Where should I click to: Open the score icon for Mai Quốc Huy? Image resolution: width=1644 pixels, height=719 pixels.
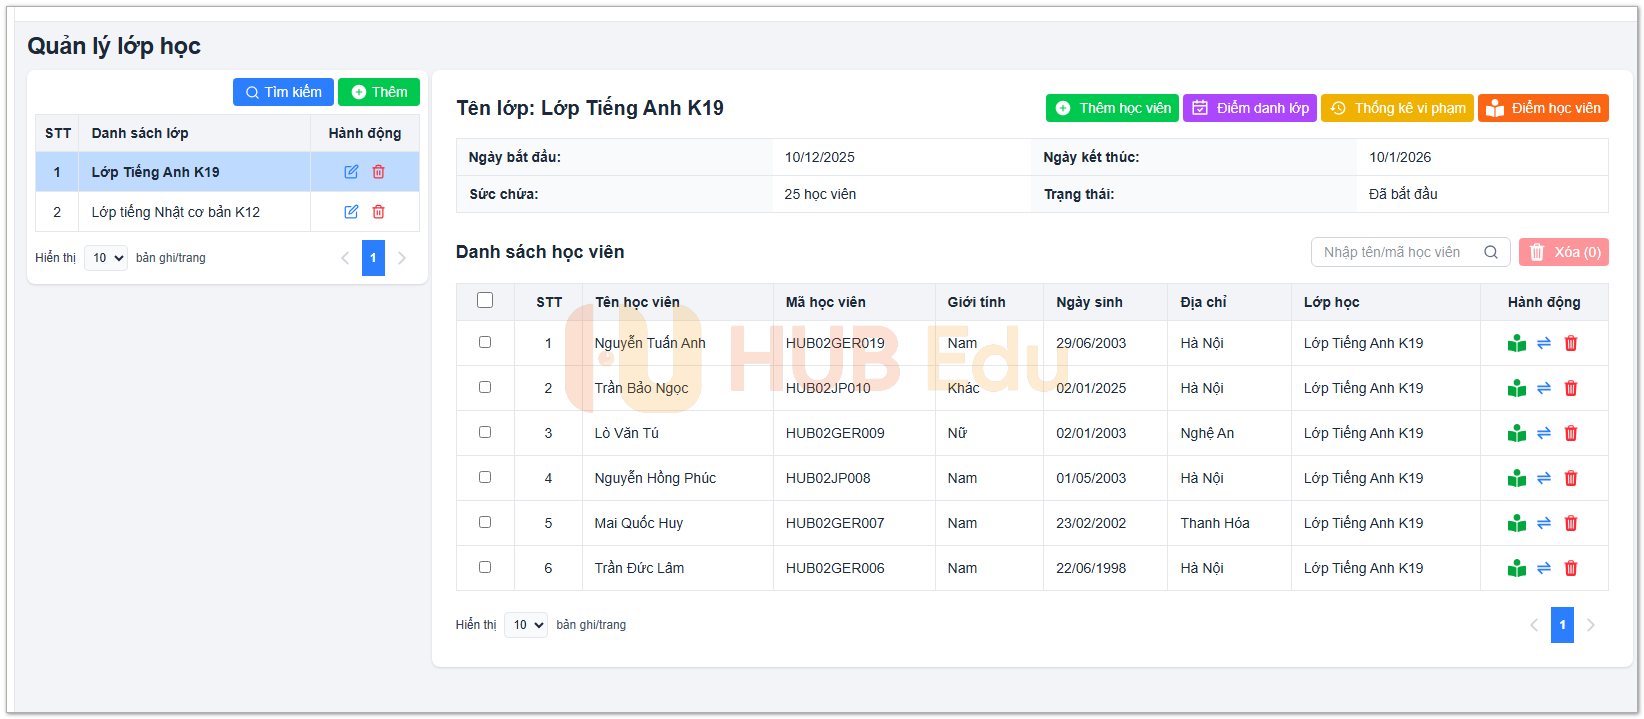point(1517,523)
